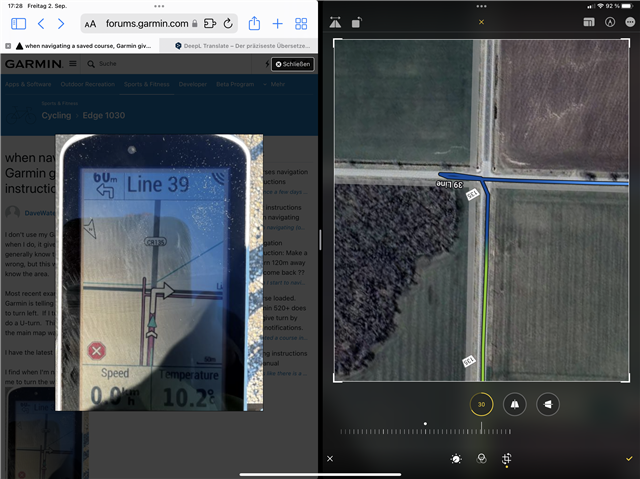Rotate the photo with the rotate icon
The width and height of the screenshot is (640, 479).
[x=356, y=23]
